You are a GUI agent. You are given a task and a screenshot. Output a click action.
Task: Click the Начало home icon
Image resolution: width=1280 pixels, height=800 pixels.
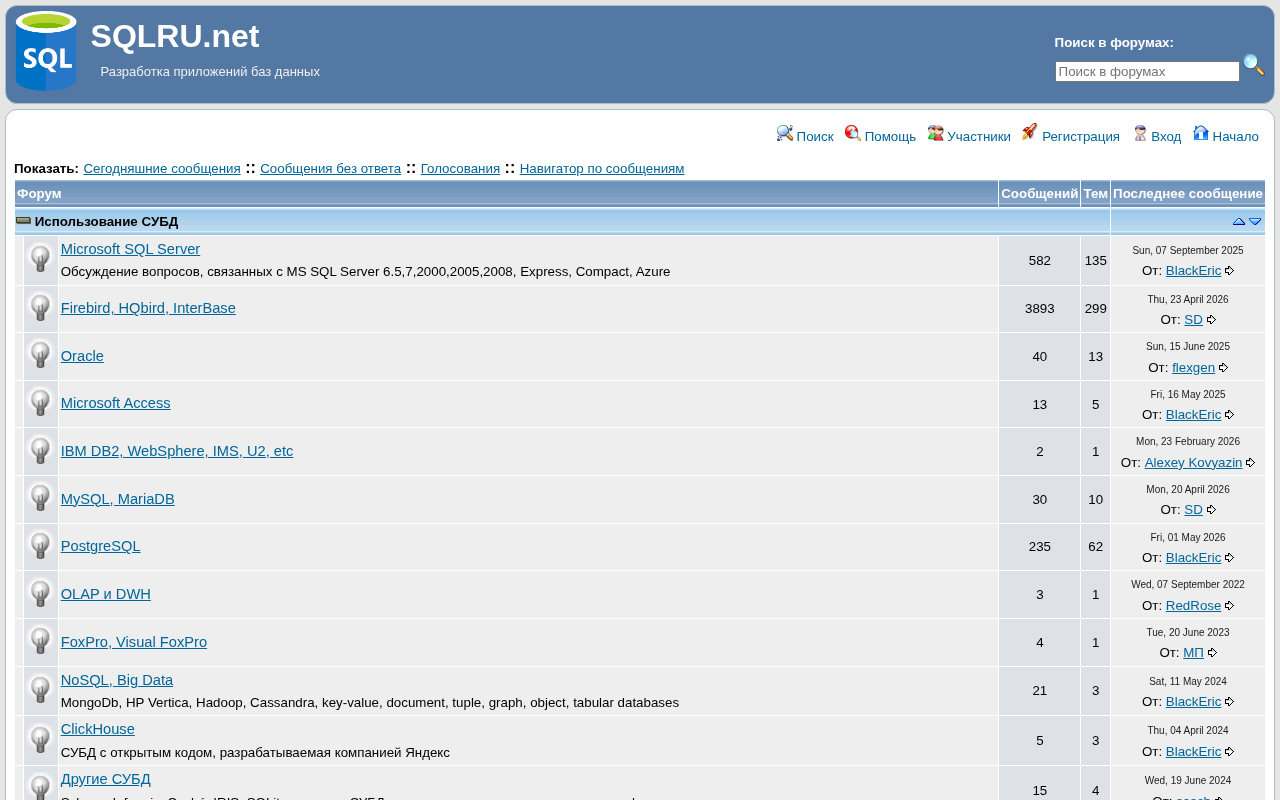coord(1201,133)
